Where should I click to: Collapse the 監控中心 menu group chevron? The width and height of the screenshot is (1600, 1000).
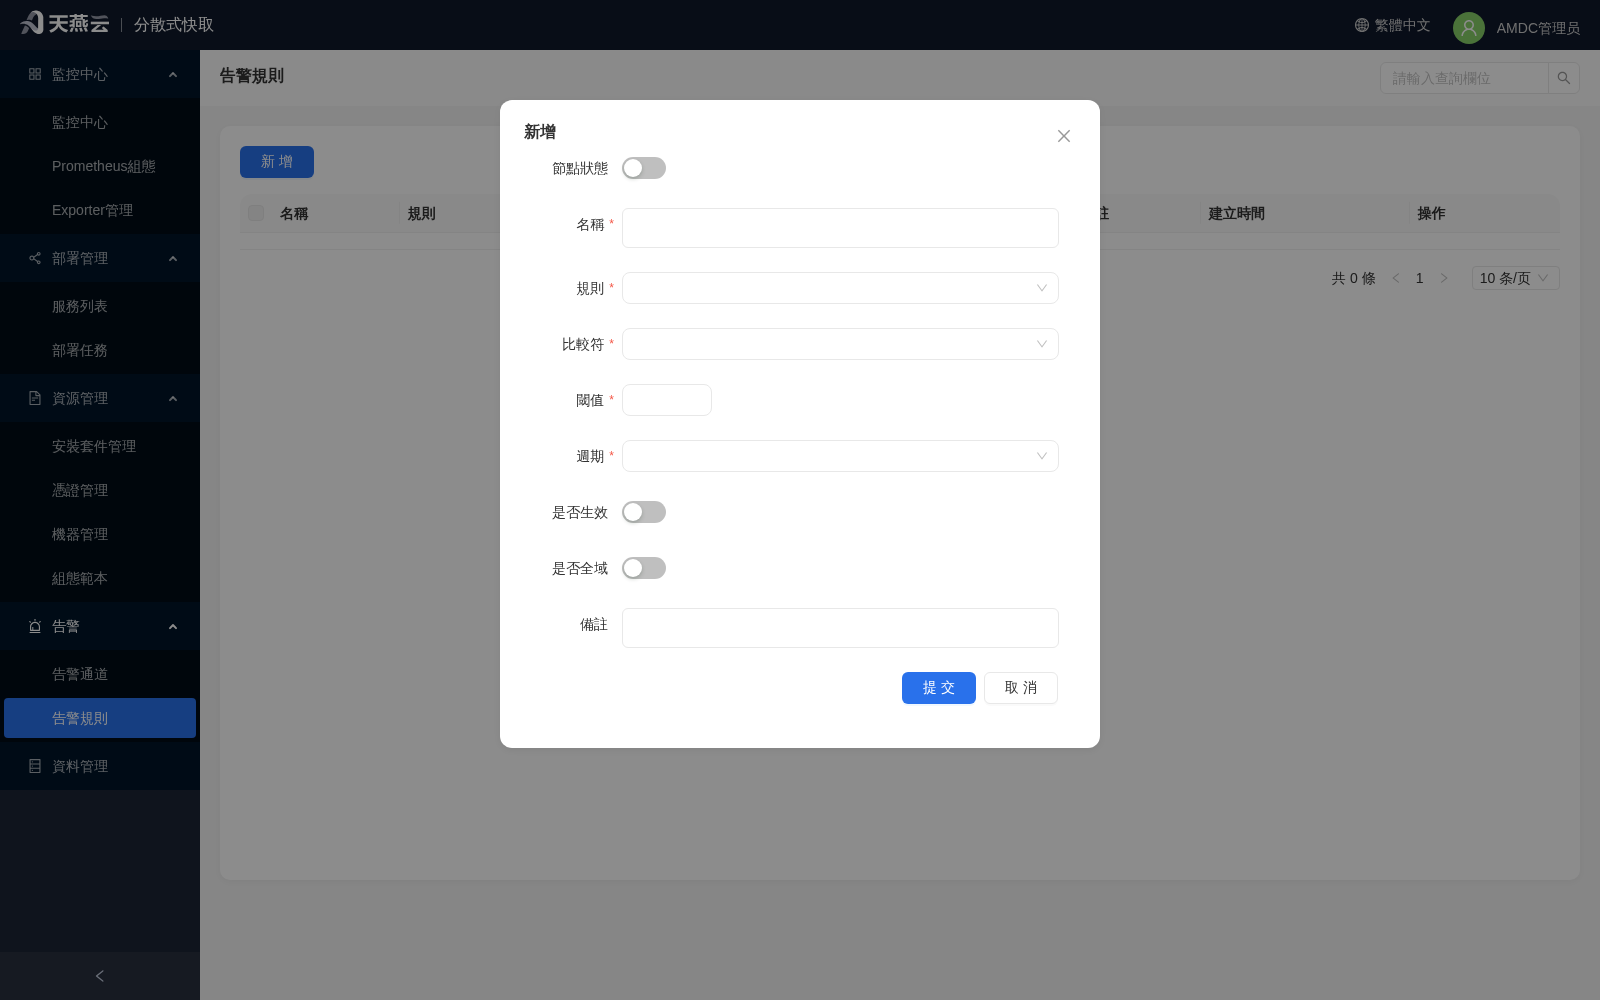pyautogui.click(x=173, y=74)
